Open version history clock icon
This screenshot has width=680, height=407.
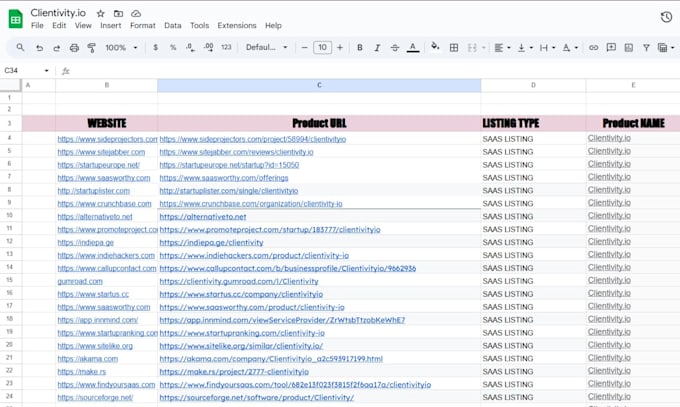[666, 17]
